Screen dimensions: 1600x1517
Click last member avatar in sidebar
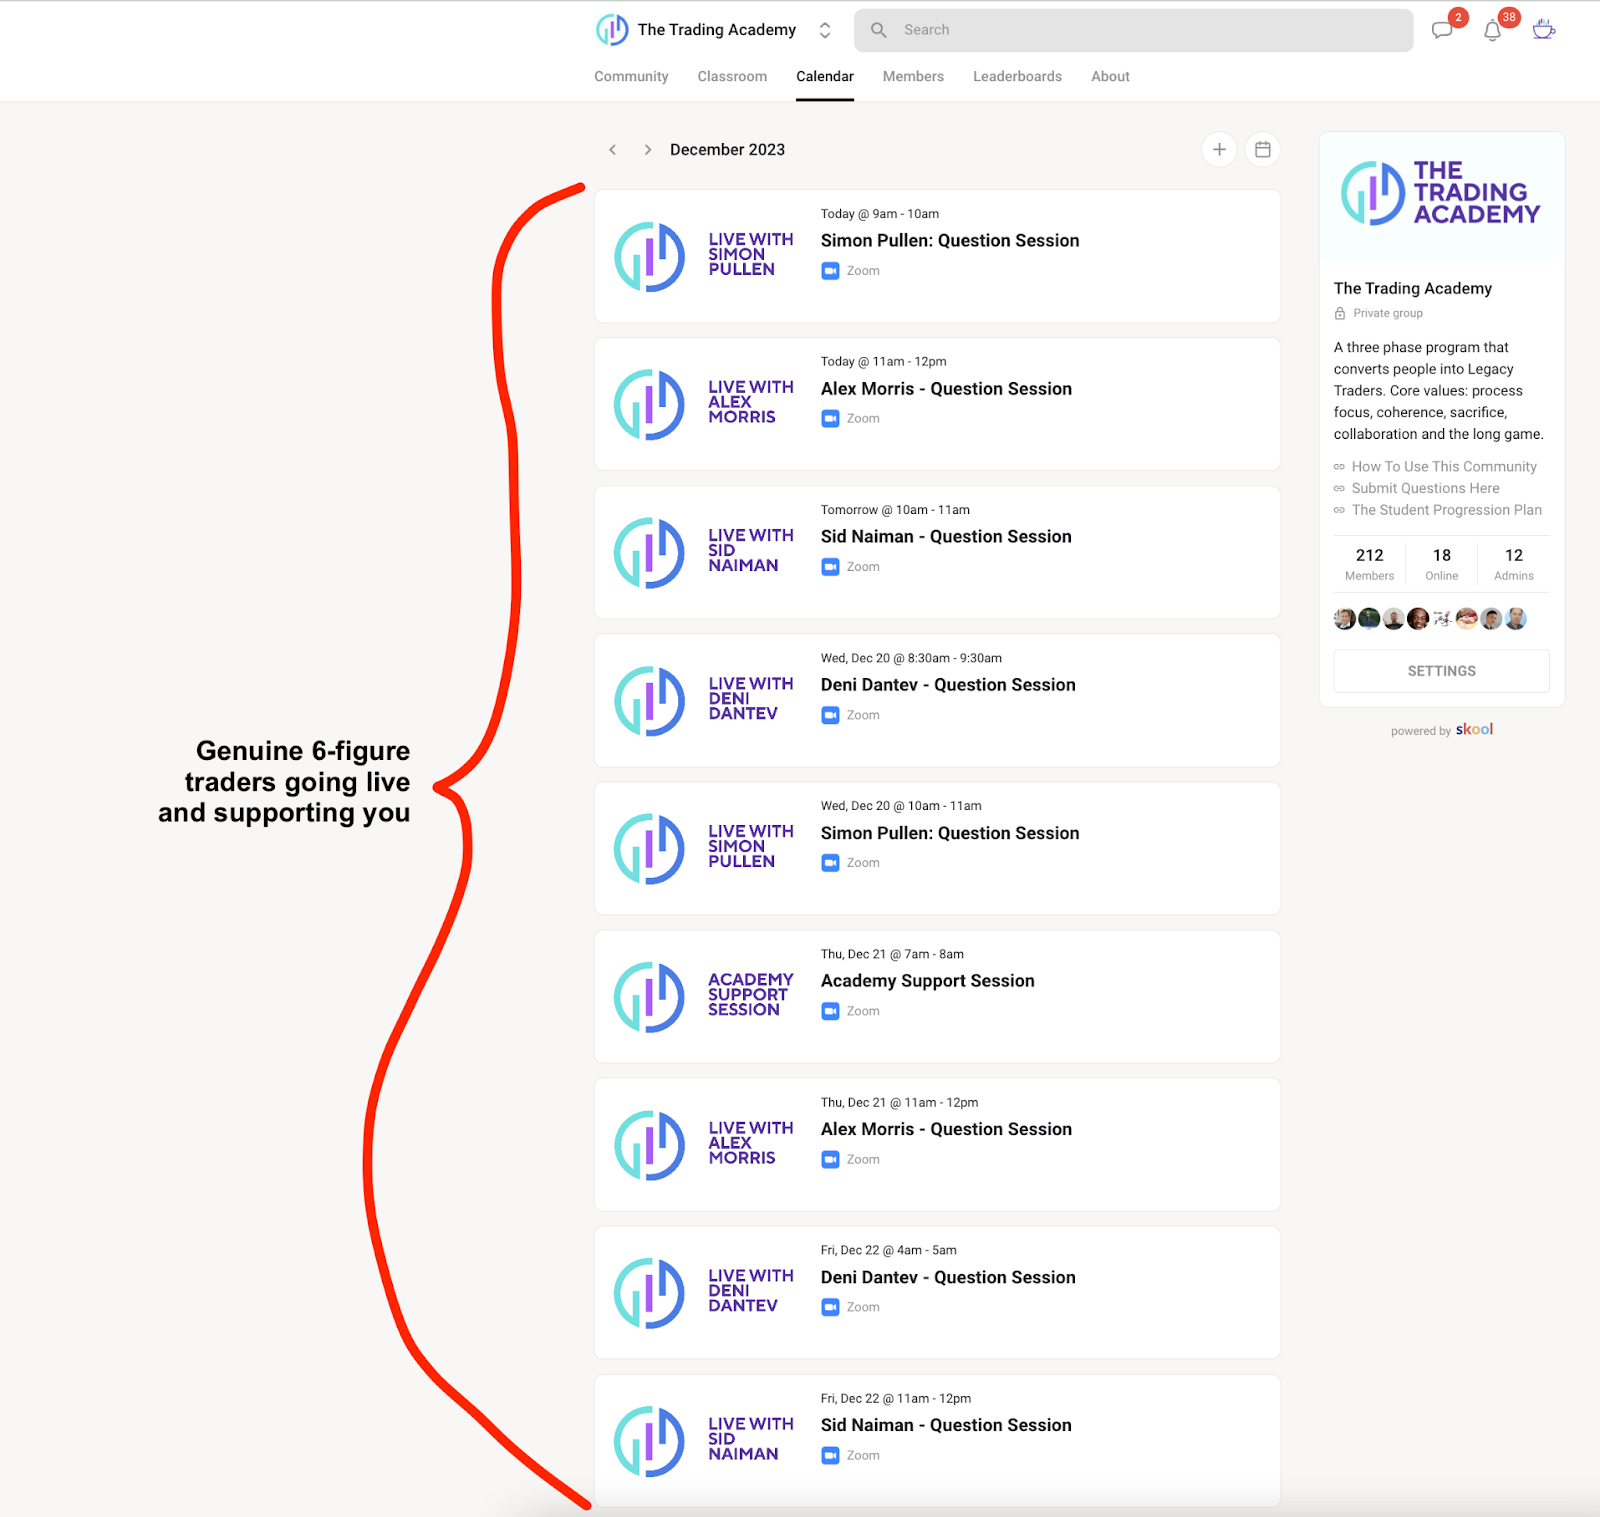pyautogui.click(x=1516, y=619)
